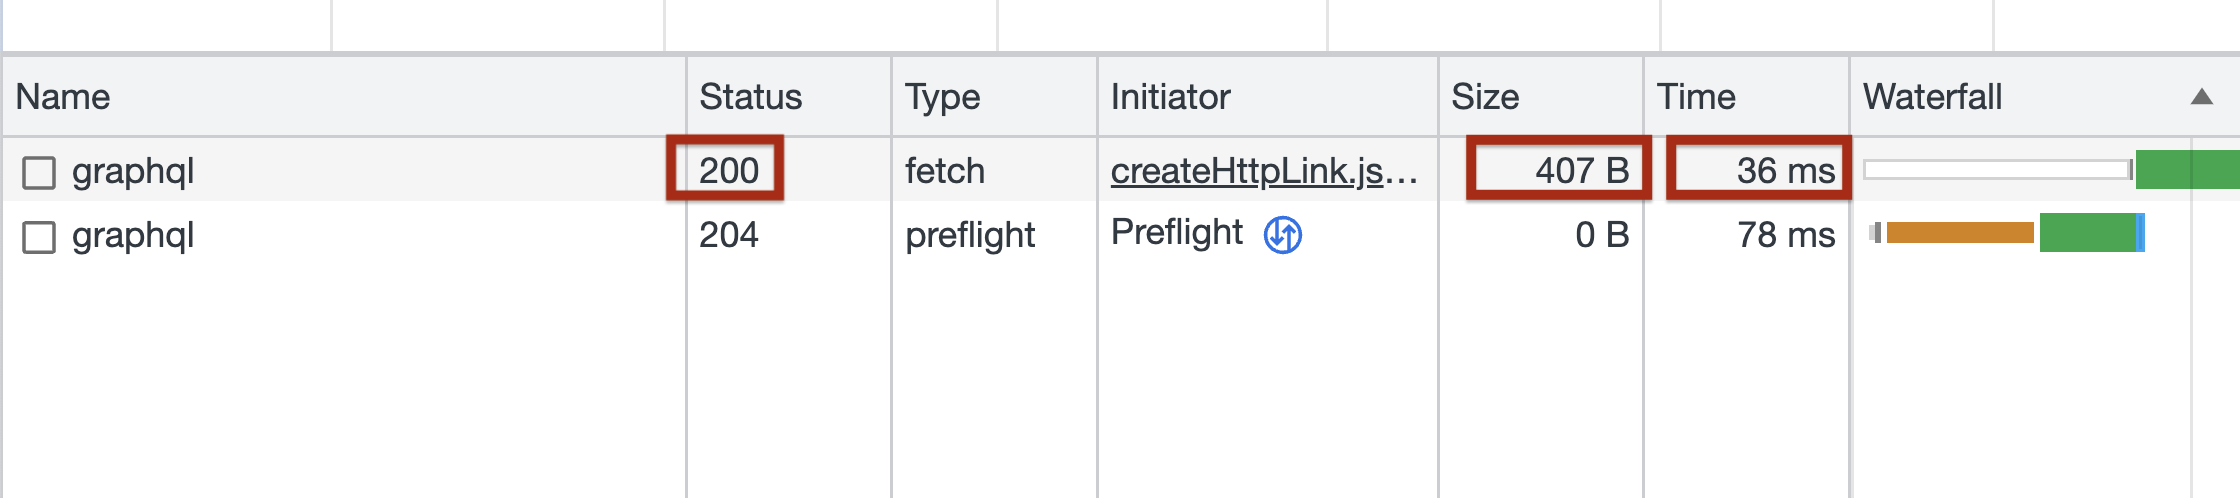Check the second graphql row checkbox
Image resolution: width=2240 pixels, height=498 pixels.
pos(39,237)
